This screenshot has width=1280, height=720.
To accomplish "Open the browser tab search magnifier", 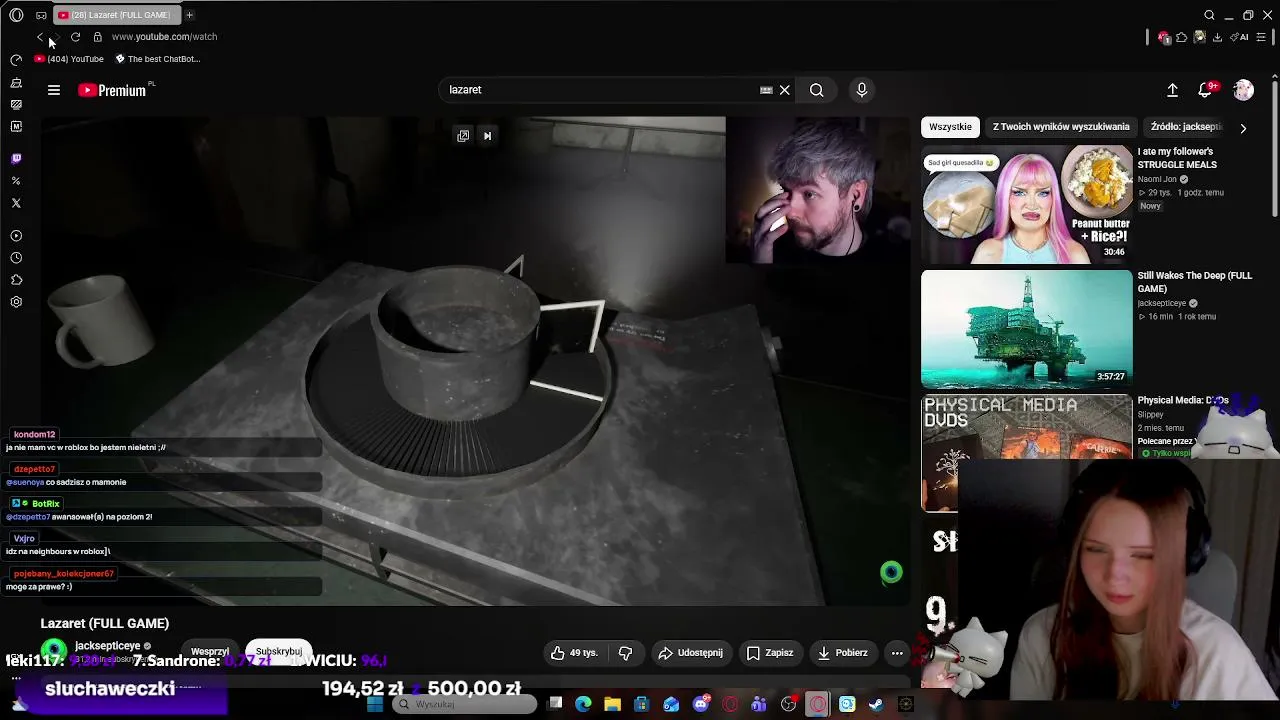I will [1209, 15].
